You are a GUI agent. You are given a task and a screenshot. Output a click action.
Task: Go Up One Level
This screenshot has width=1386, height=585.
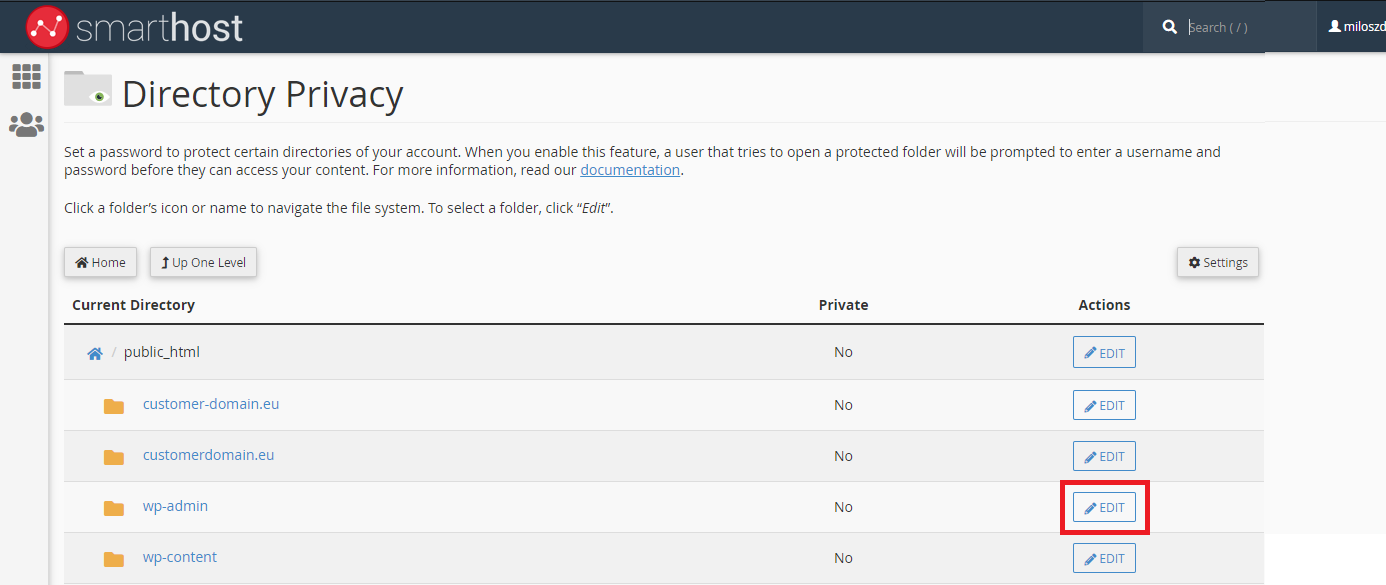[x=204, y=263]
